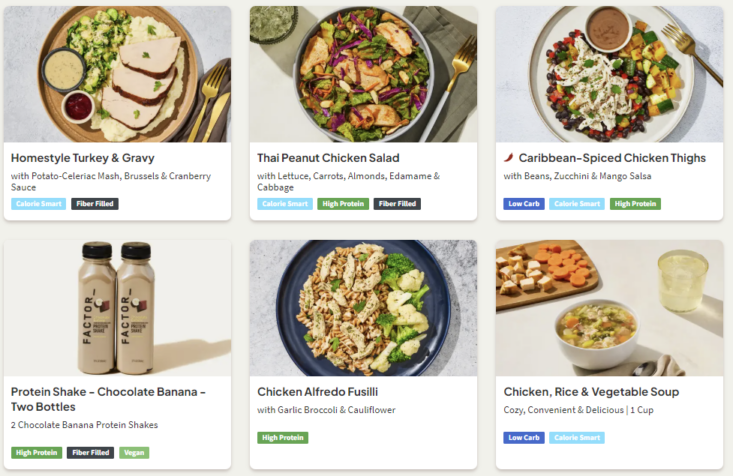Click the Chicken, Rice & Vegetable Soup image

point(609,308)
